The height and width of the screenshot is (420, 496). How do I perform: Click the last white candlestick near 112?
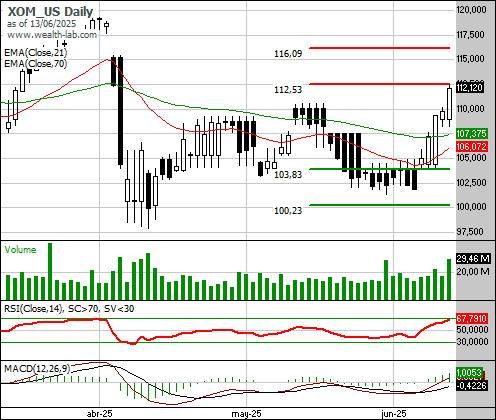pos(449,104)
